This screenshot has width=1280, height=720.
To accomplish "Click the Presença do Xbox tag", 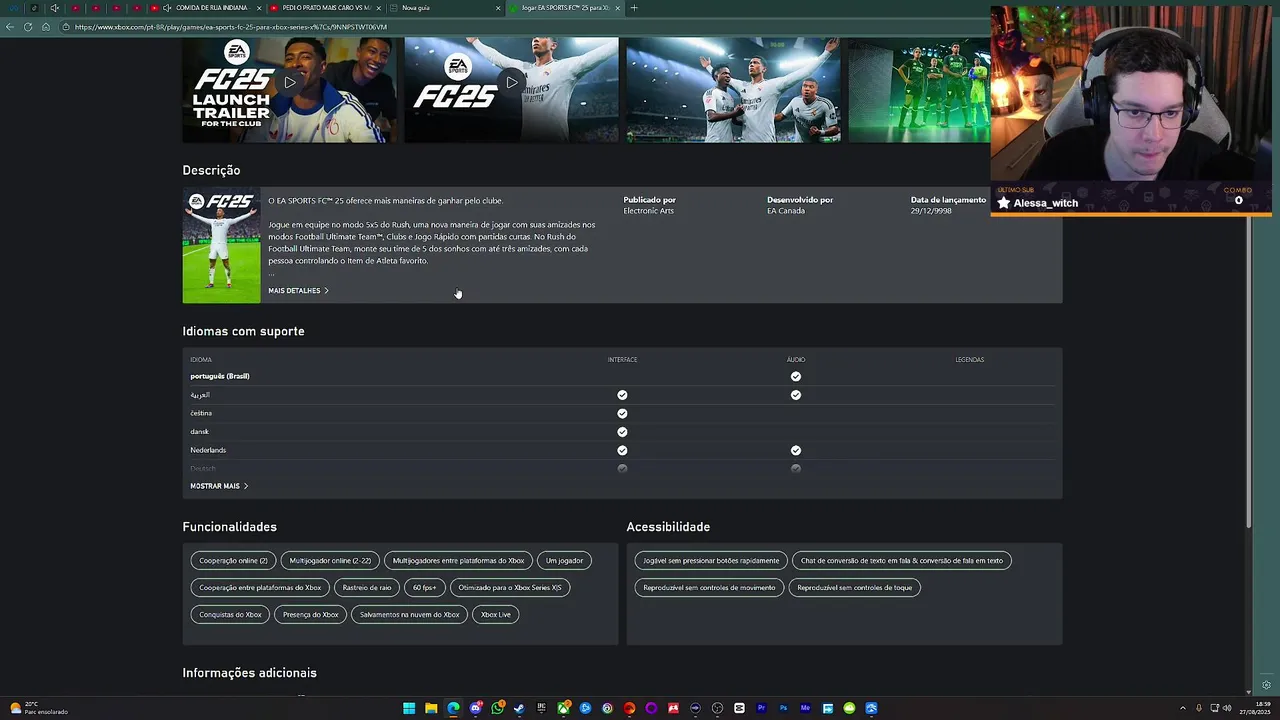I will [x=310, y=615].
